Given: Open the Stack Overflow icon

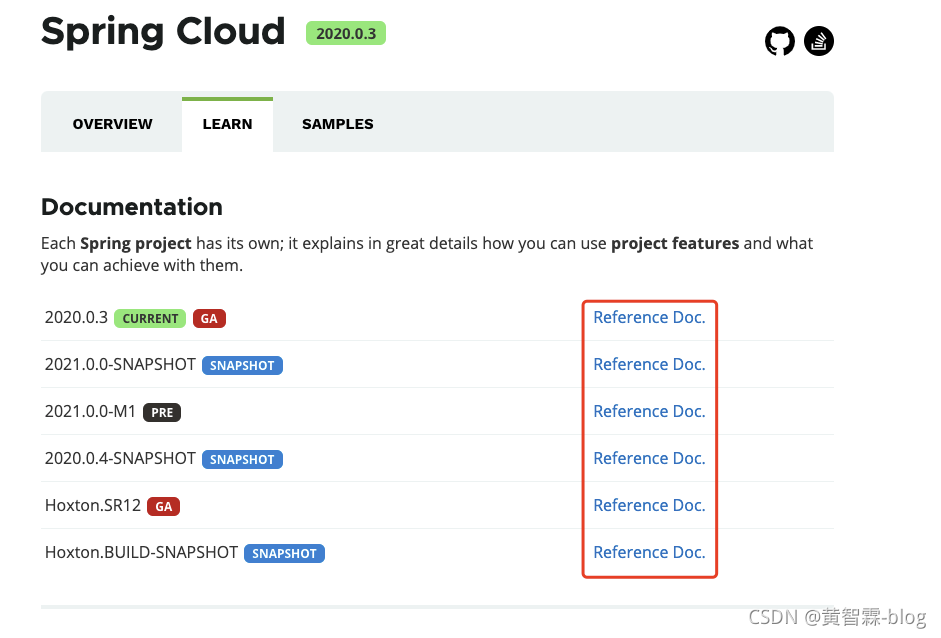Looking at the screenshot, I should (x=819, y=41).
